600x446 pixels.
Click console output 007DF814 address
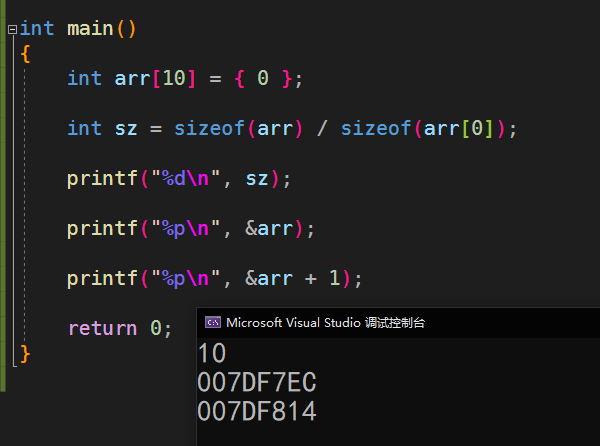257,411
